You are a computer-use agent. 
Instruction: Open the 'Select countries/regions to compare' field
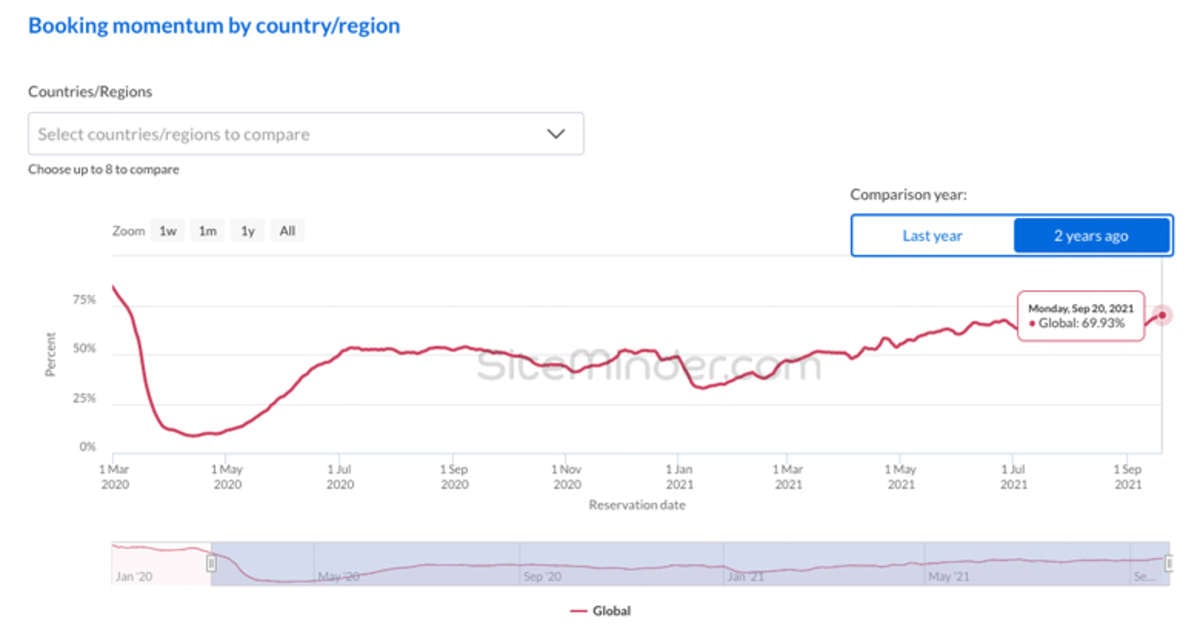(x=290, y=134)
